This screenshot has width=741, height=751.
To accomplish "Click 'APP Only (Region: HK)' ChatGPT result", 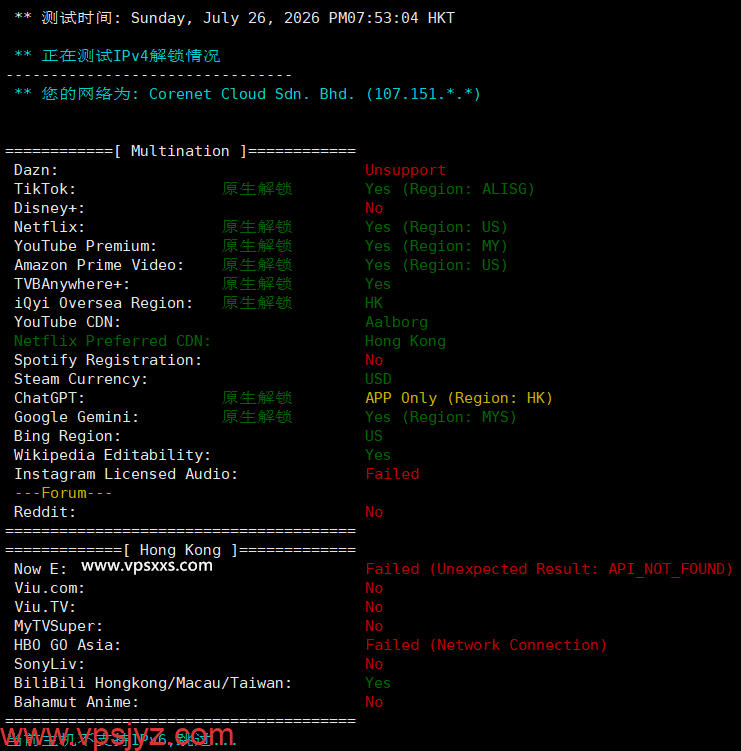I will pyautogui.click(x=459, y=398).
